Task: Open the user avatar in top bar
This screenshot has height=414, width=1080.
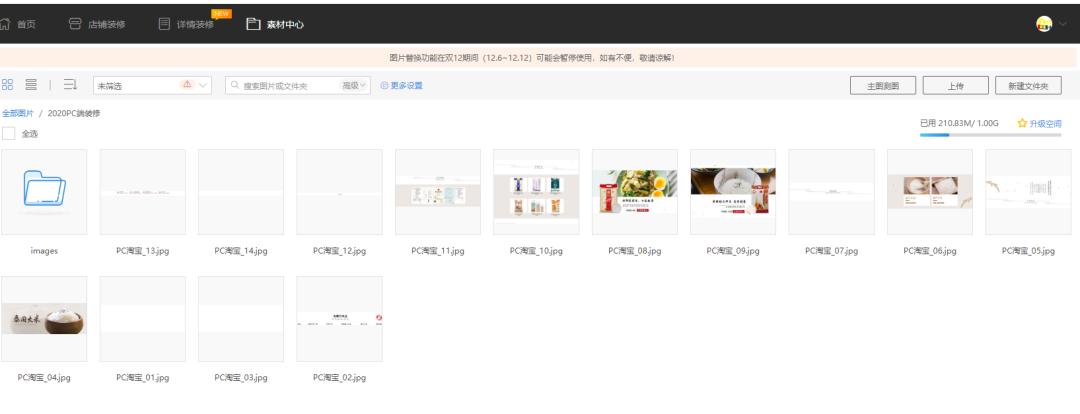Action: coord(1043,24)
